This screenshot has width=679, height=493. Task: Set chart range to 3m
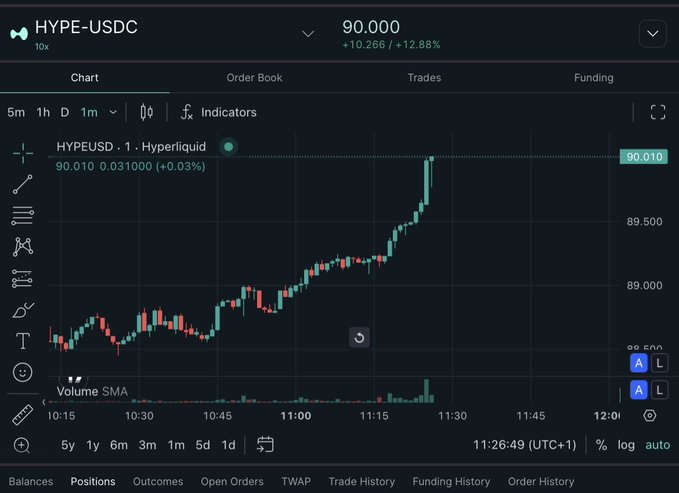pyautogui.click(x=147, y=445)
